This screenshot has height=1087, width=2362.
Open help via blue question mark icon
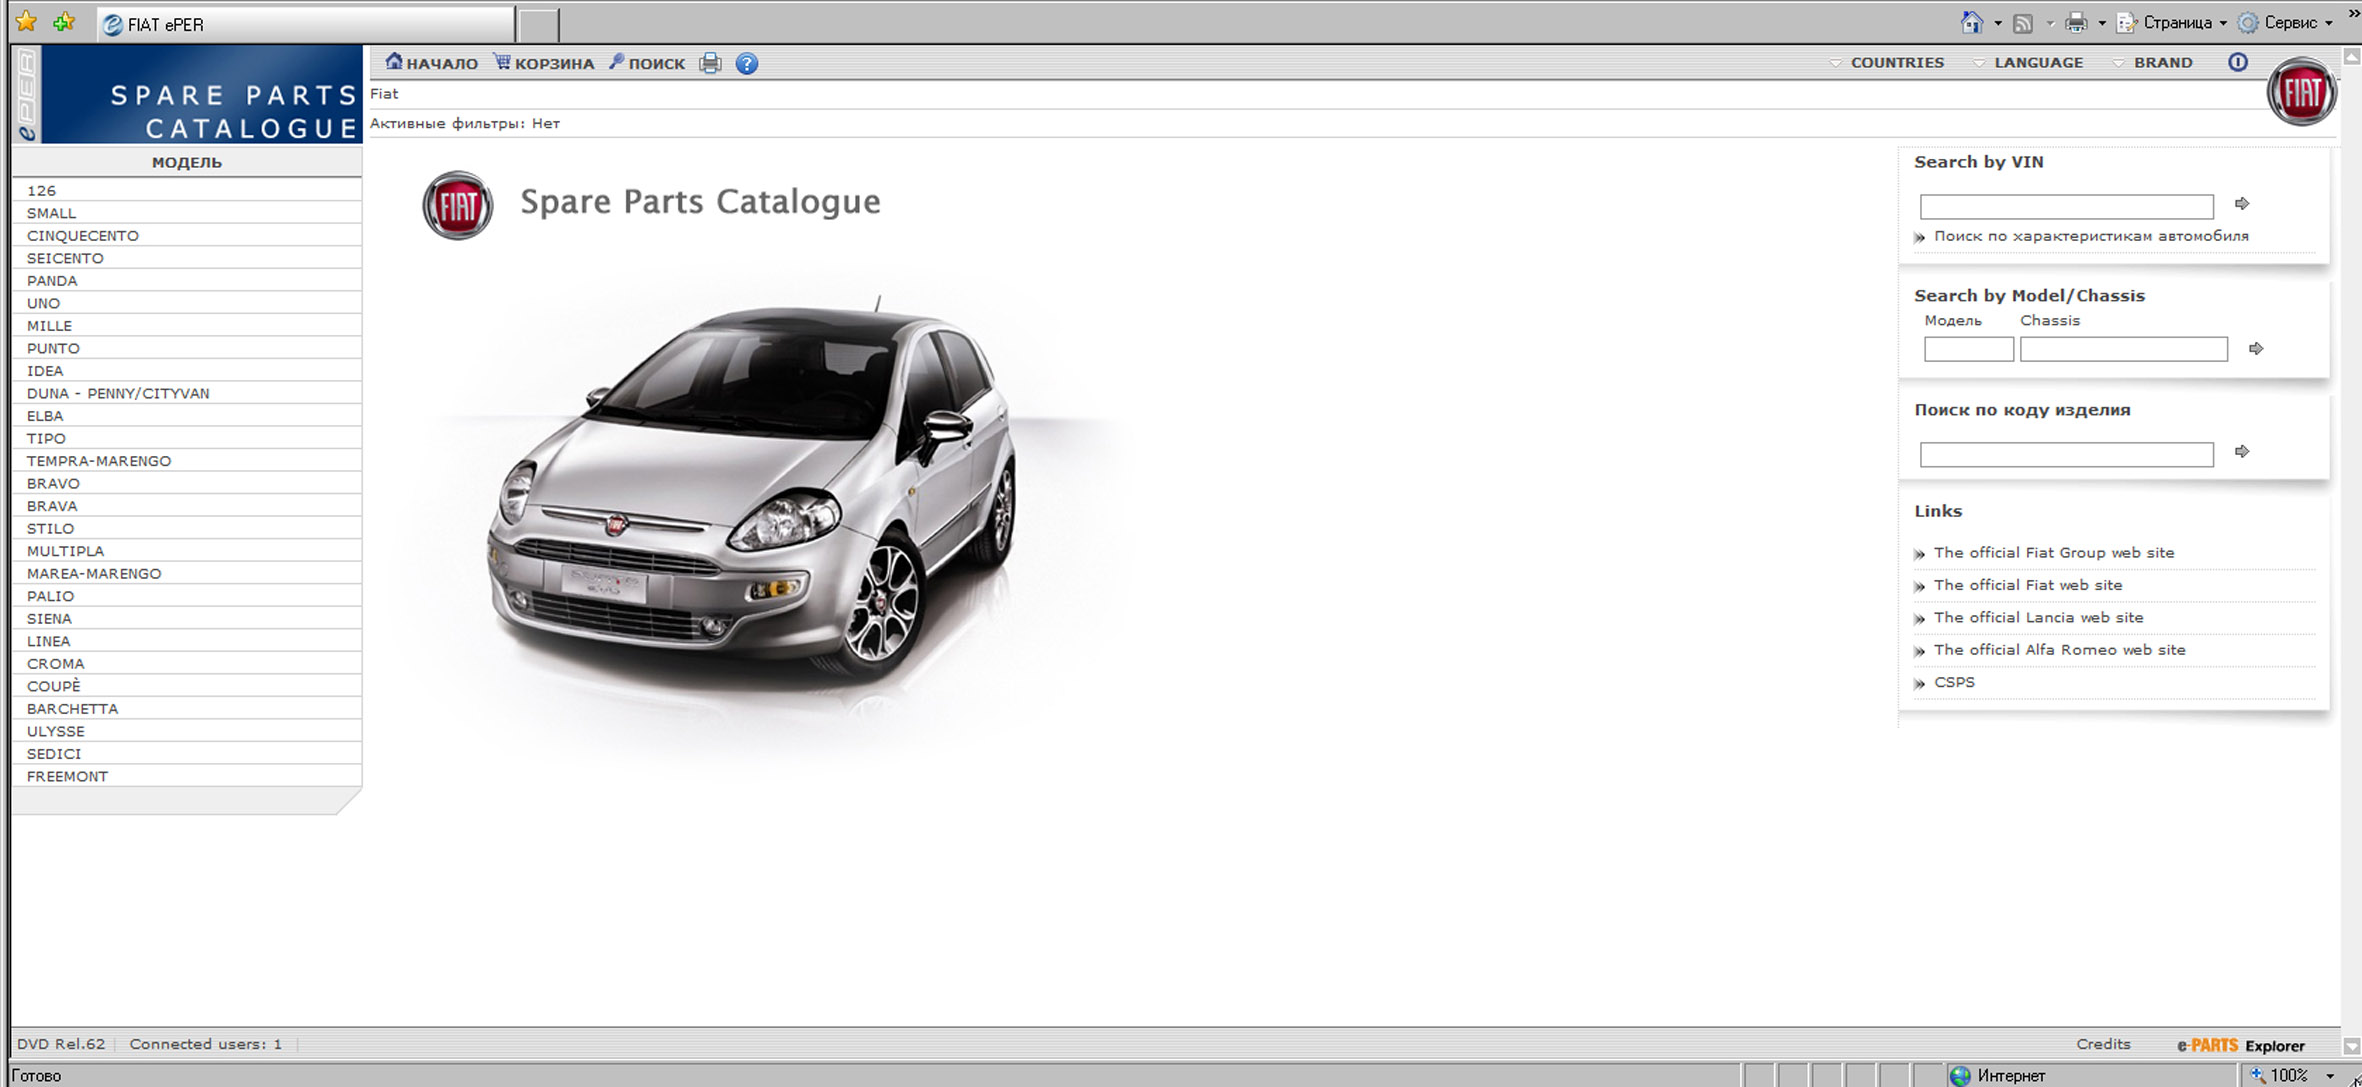pos(746,64)
